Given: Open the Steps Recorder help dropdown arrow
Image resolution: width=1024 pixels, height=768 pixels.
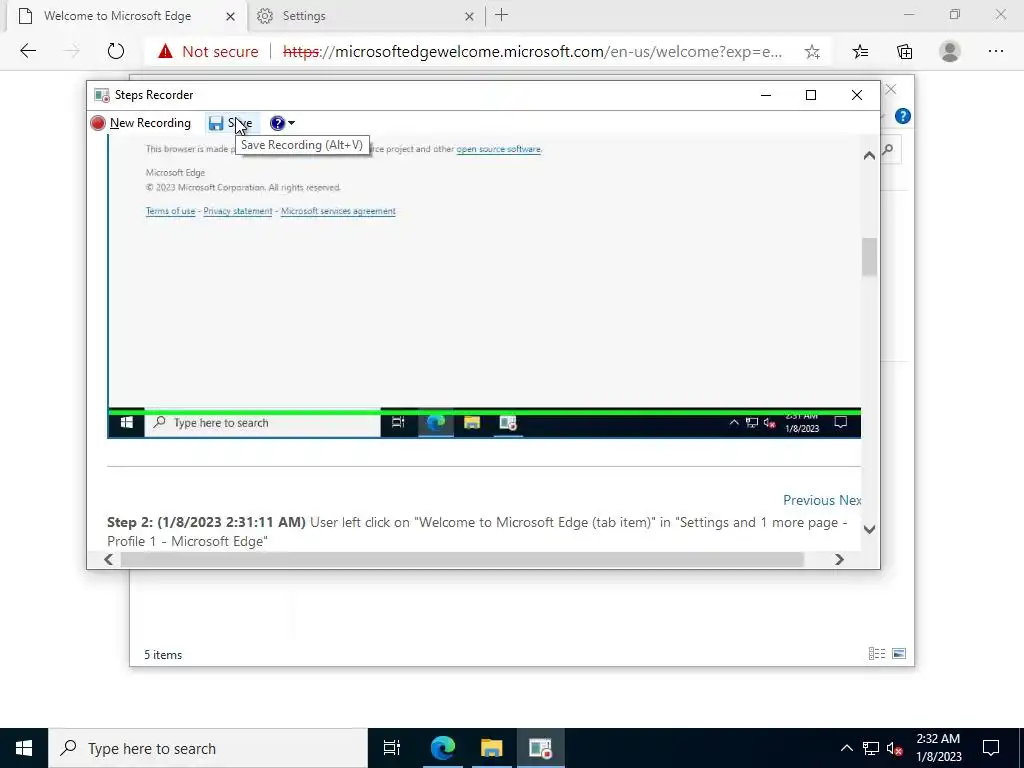Looking at the screenshot, I should pyautogui.click(x=291, y=123).
